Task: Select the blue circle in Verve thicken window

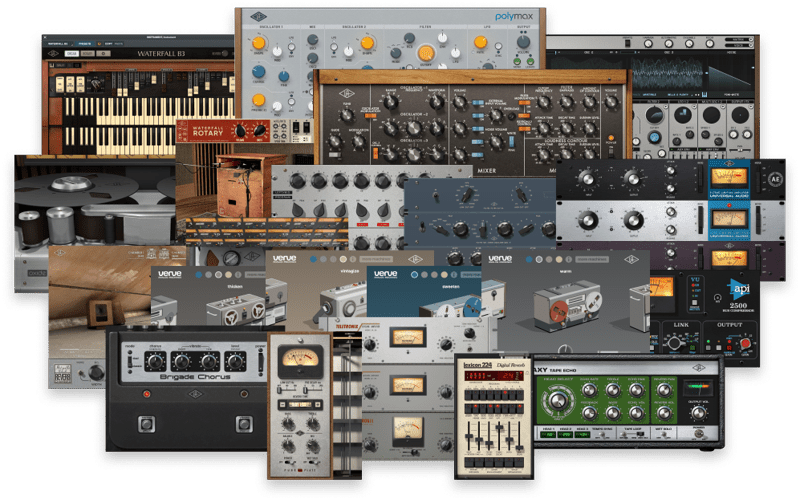Action: 199,275
